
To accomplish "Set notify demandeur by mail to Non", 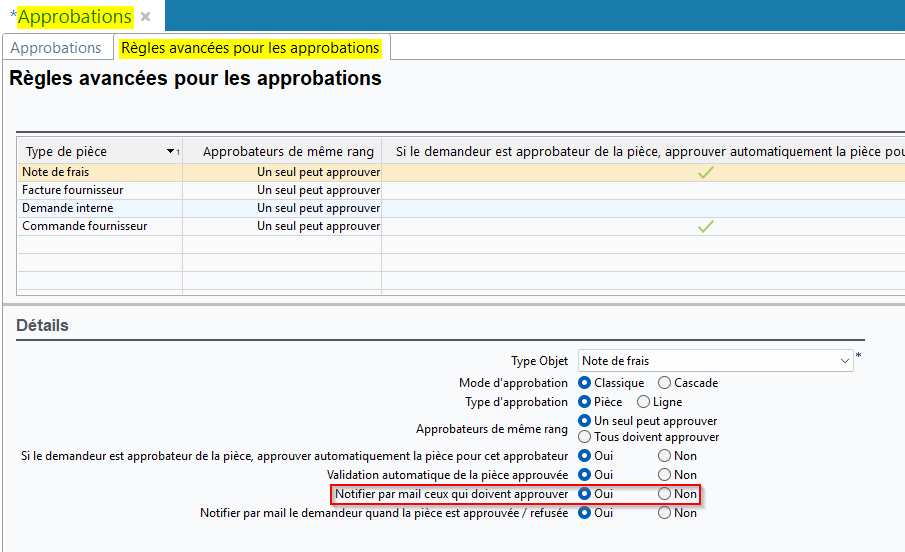I will click(665, 513).
